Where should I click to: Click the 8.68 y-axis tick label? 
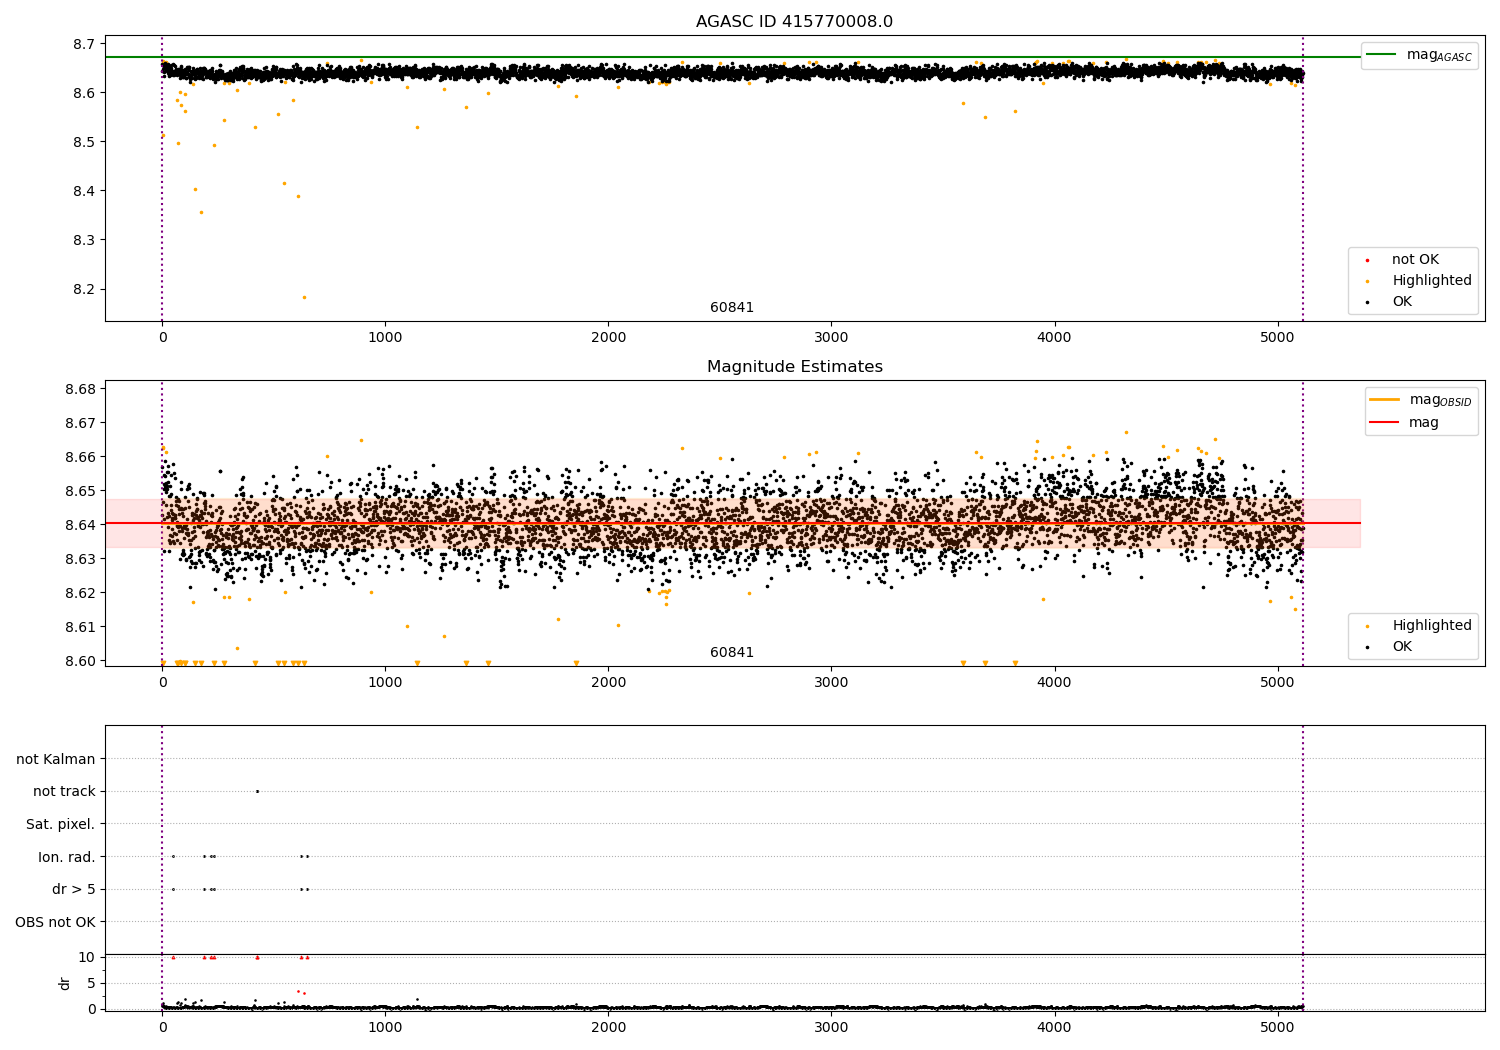80,389
